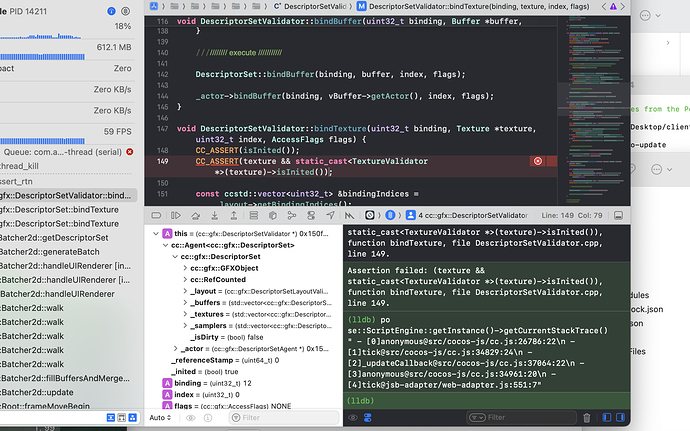Viewport: 690px width, 431px height.
Task: Click the blue process info icon
Action: tap(111, 11)
